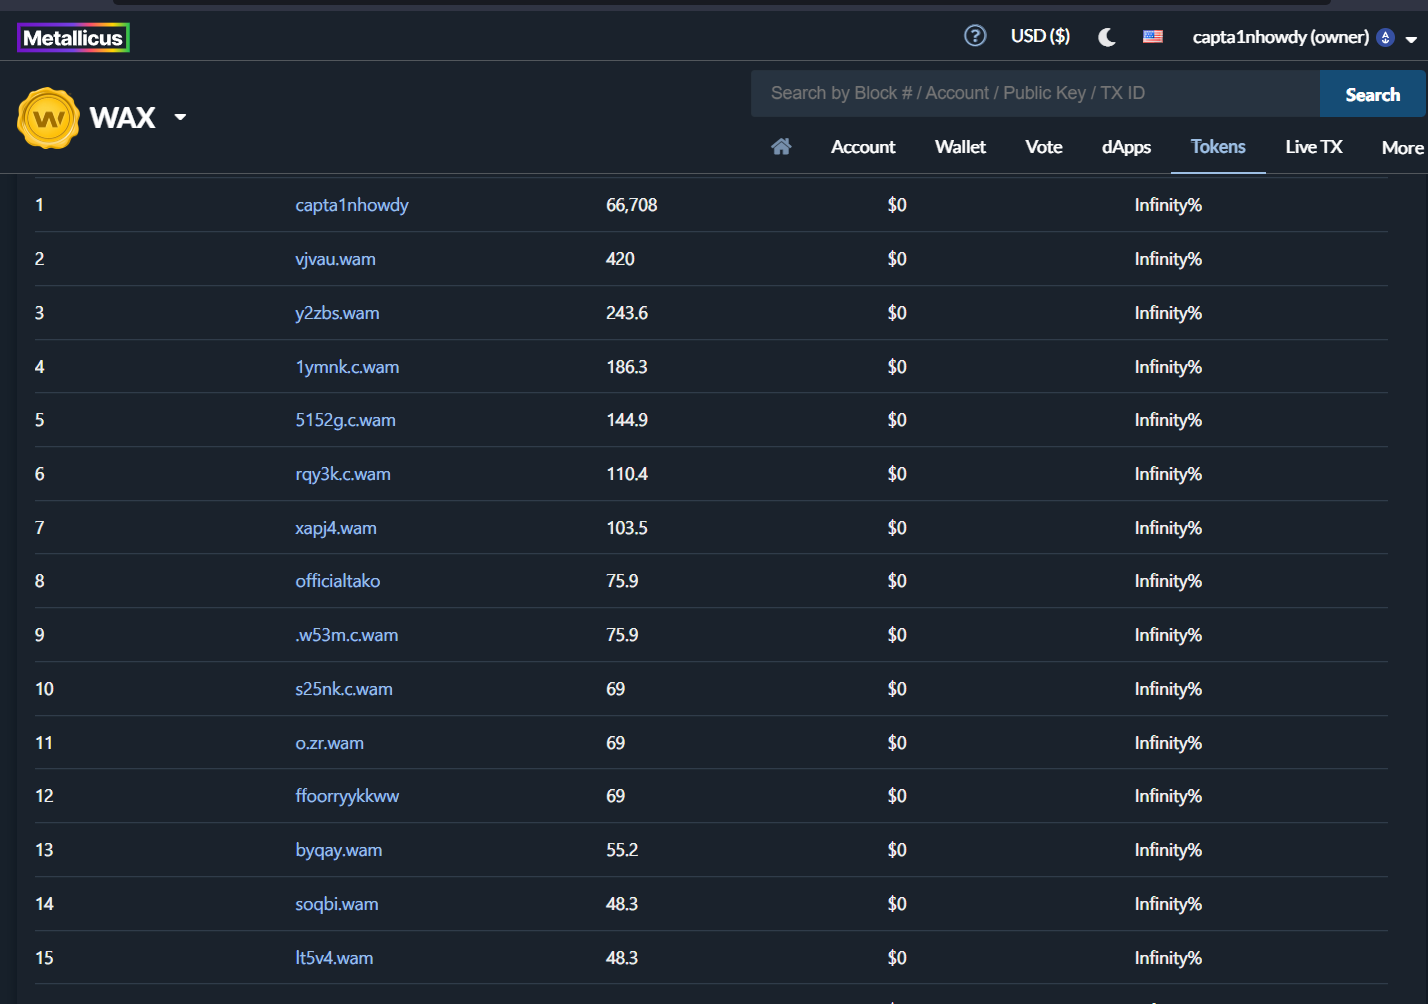Image resolution: width=1428 pixels, height=1004 pixels.
Task: Select the 186.3 balance value
Action: (x=627, y=367)
